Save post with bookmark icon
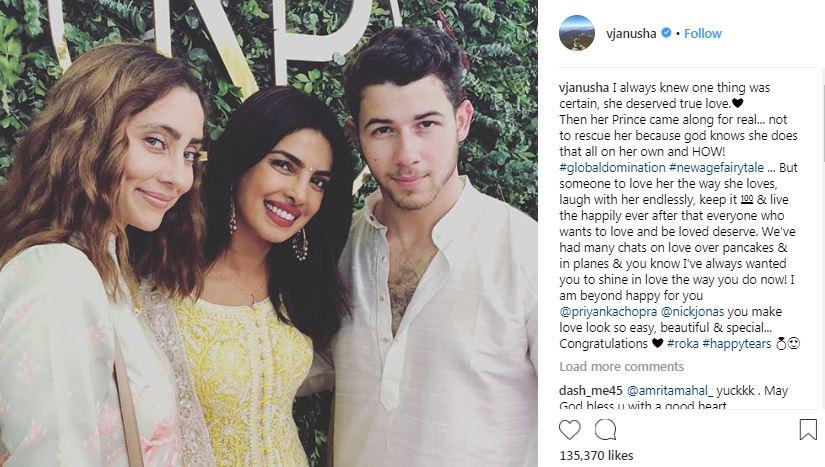 808,430
